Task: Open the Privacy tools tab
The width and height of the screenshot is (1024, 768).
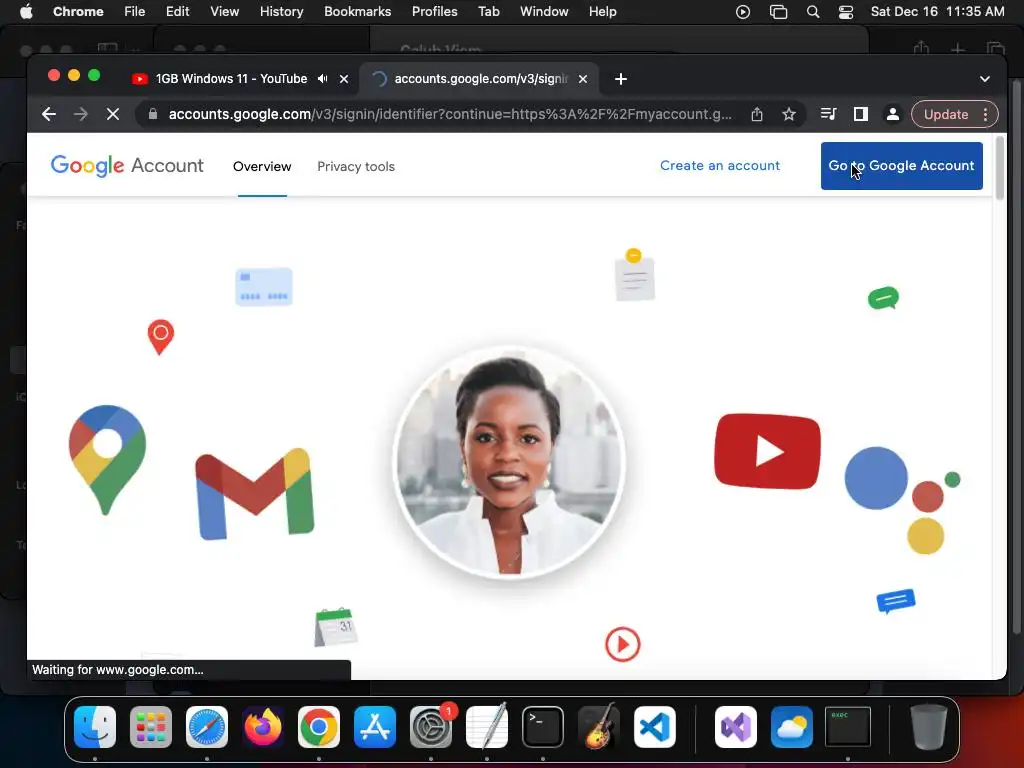Action: [x=356, y=167]
